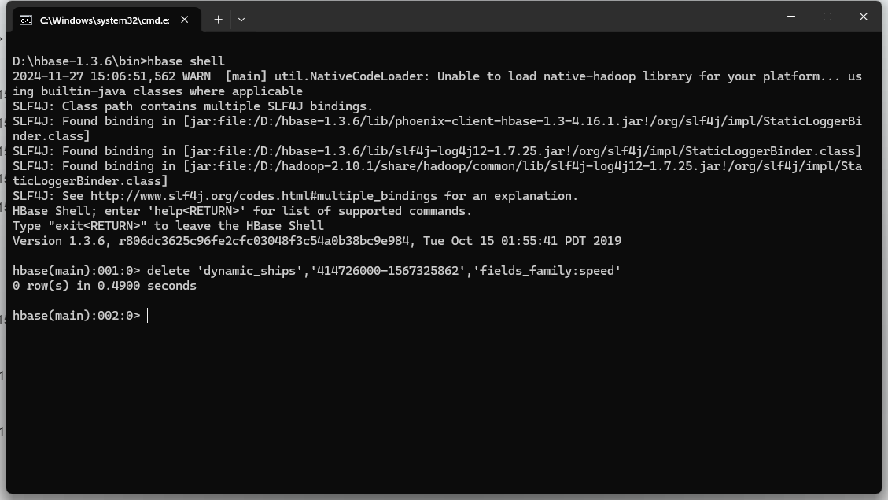Click the "exit<RETURN>" text

[98, 226]
